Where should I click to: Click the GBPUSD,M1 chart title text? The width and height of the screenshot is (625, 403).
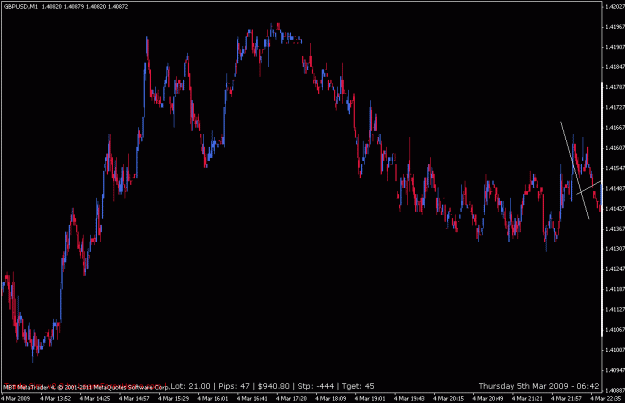[20, 6]
